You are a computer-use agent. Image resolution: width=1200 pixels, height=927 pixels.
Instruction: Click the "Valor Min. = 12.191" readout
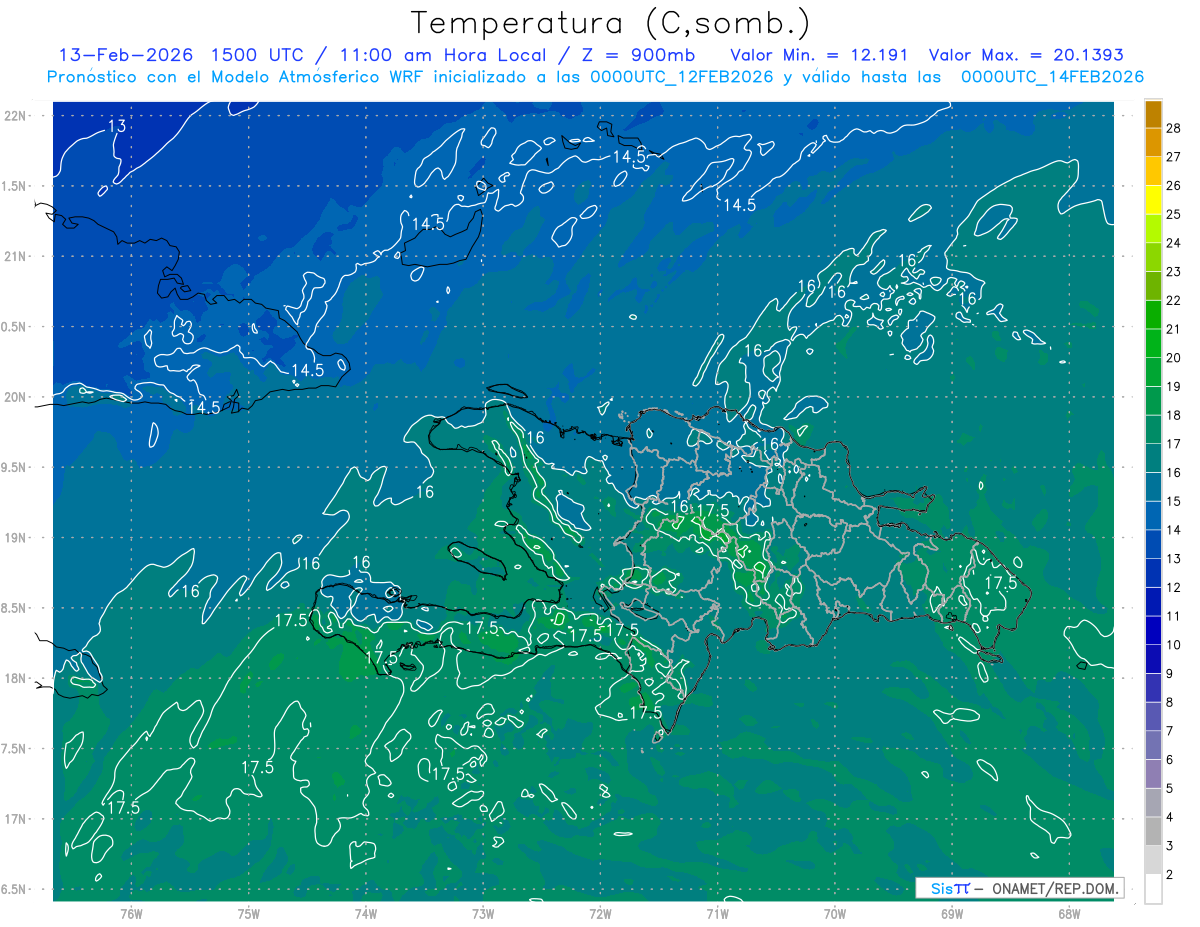(821, 55)
